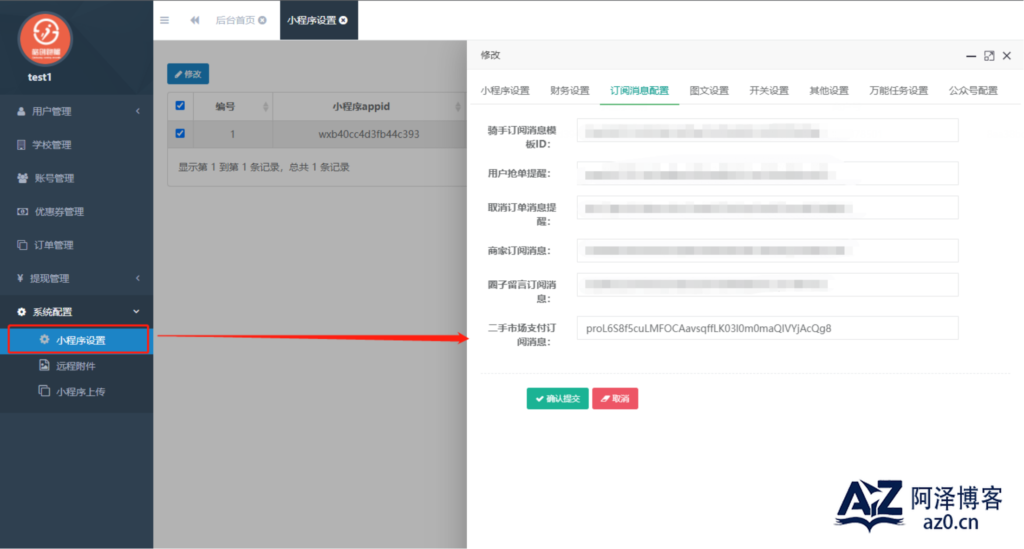Click the test1 username label
Screen dimensions: 1024x549
tap(40, 77)
